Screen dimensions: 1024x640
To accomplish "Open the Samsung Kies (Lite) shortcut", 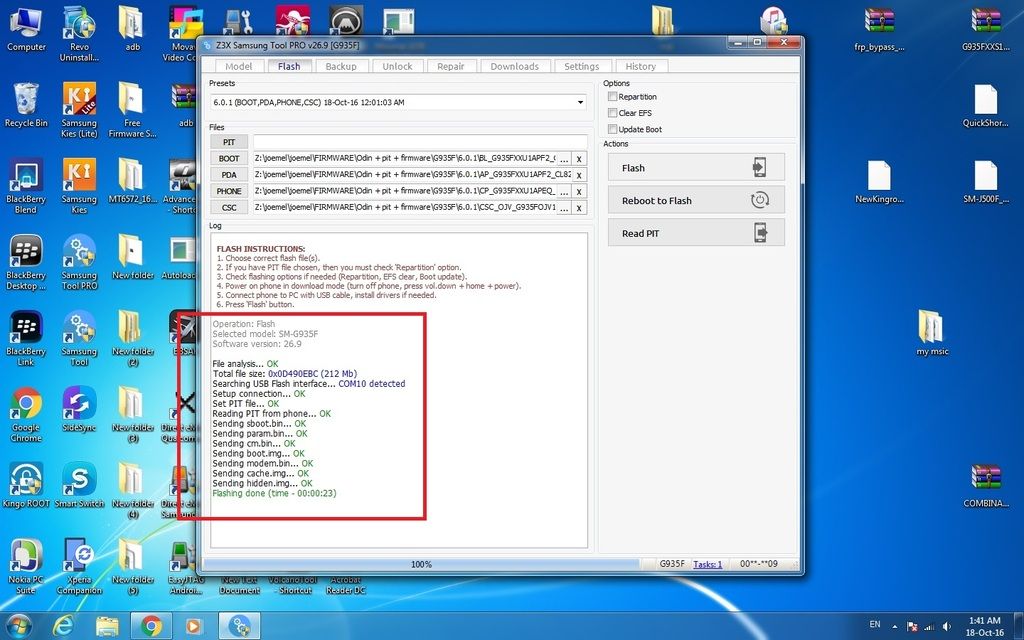I will point(79,110).
